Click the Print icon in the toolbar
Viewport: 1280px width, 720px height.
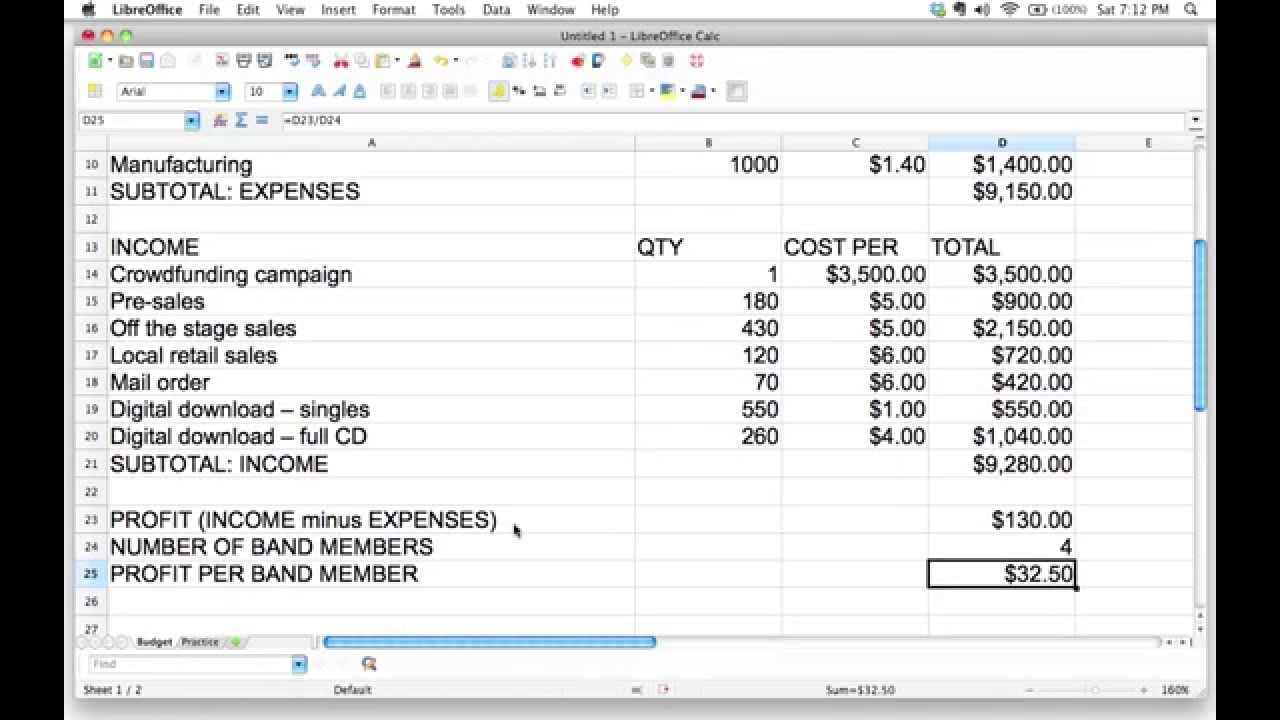click(x=244, y=60)
